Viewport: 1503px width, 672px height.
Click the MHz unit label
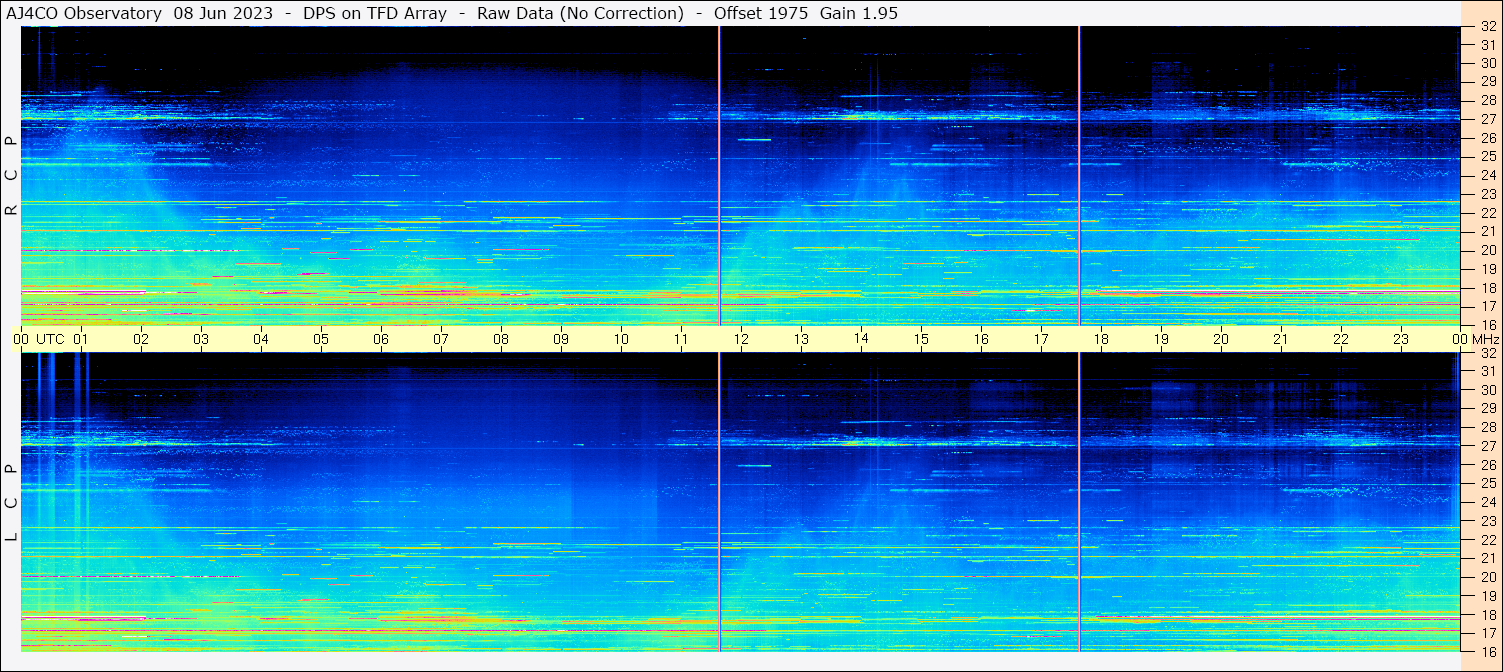tap(1485, 339)
